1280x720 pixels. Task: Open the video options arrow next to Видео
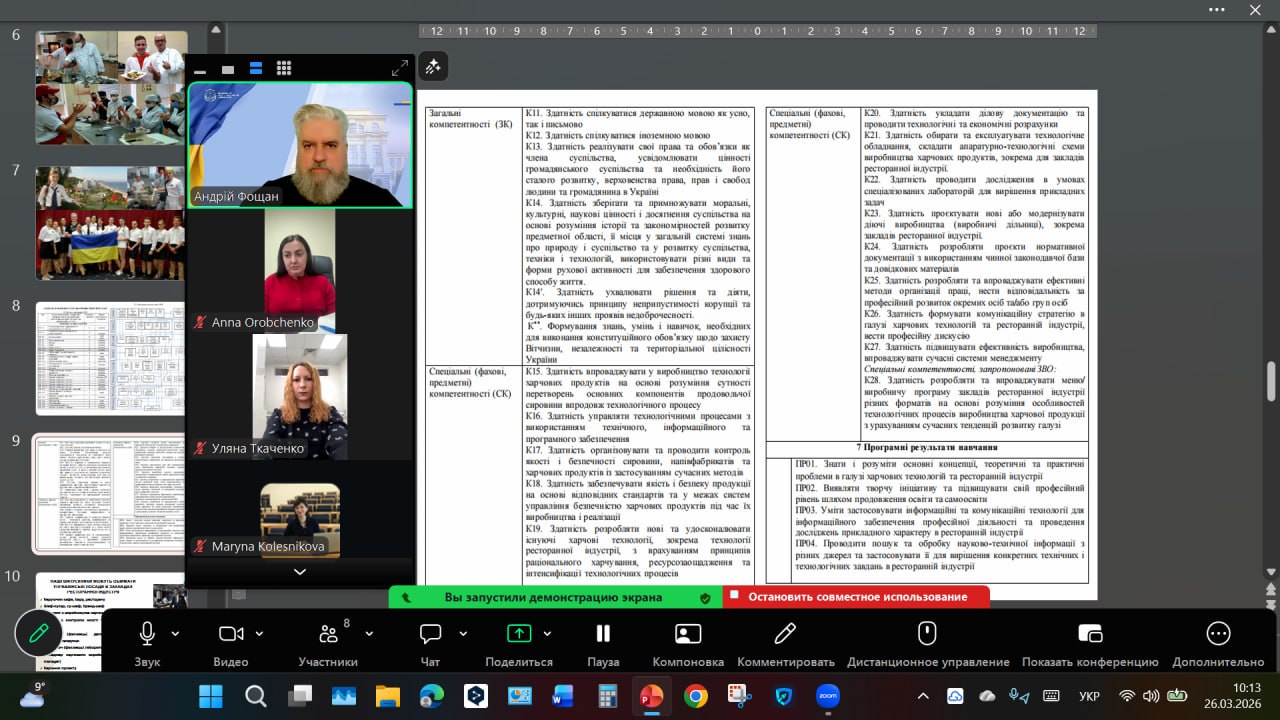tap(260, 634)
